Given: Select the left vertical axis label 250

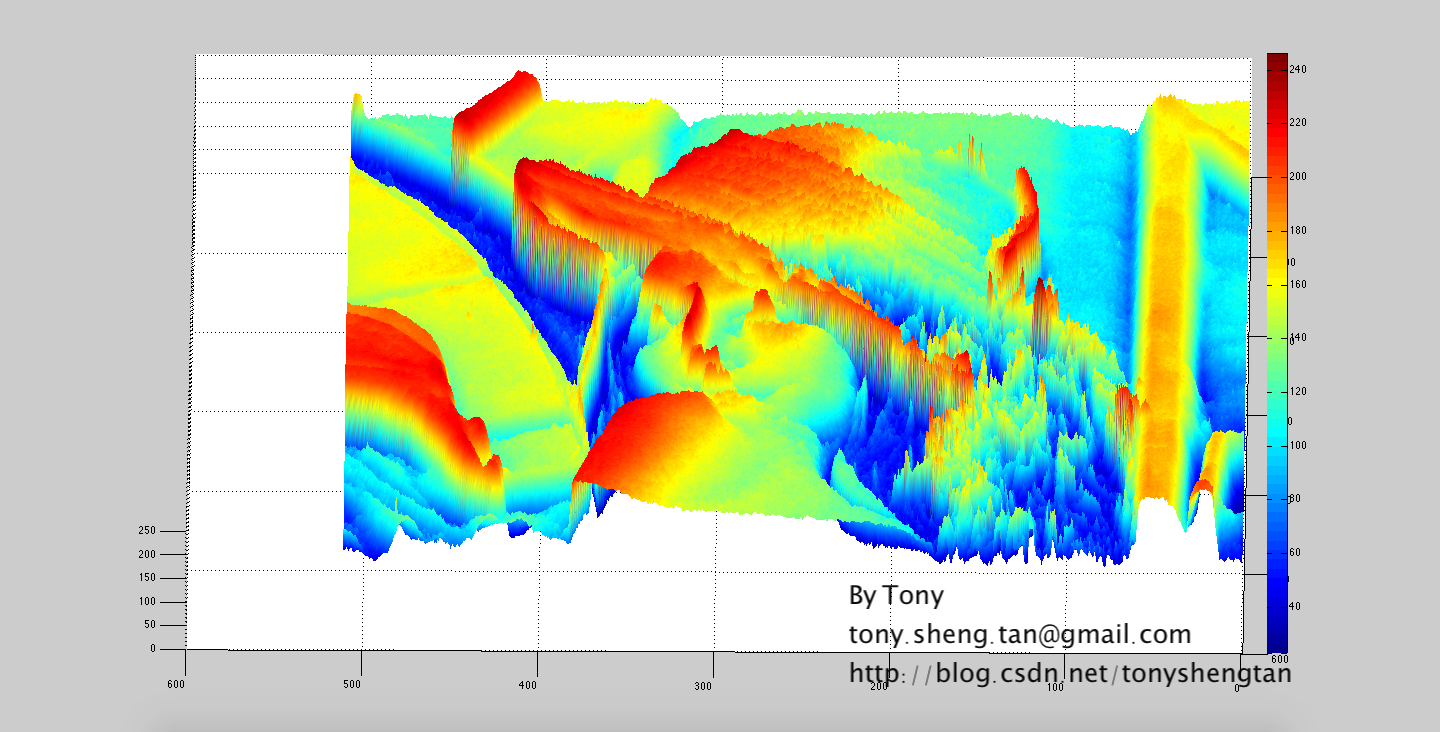Looking at the screenshot, I should tap(147, 530).
